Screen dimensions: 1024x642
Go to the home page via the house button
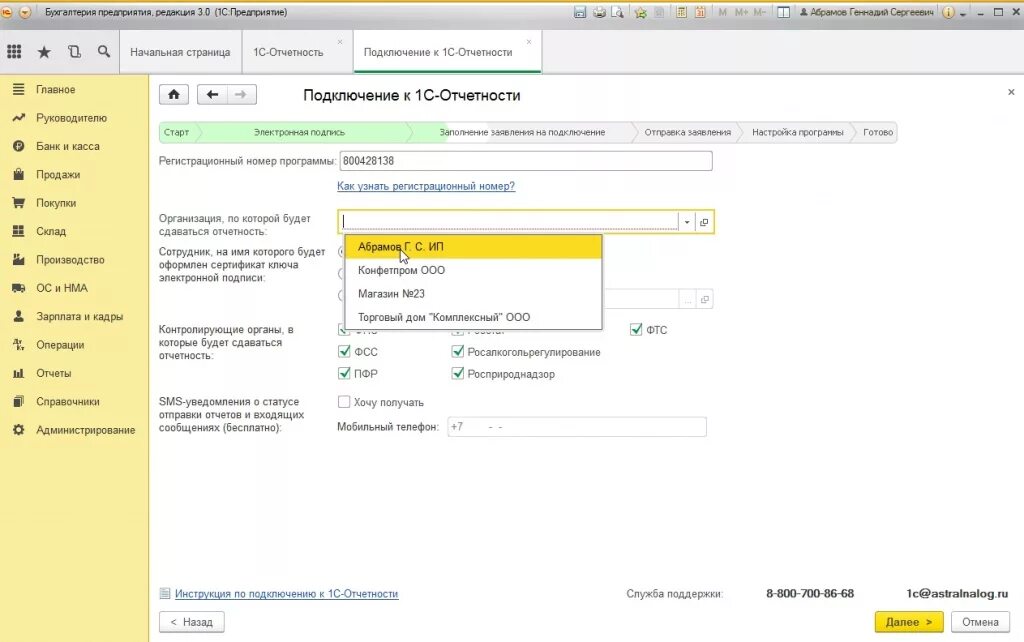point(174,95)
